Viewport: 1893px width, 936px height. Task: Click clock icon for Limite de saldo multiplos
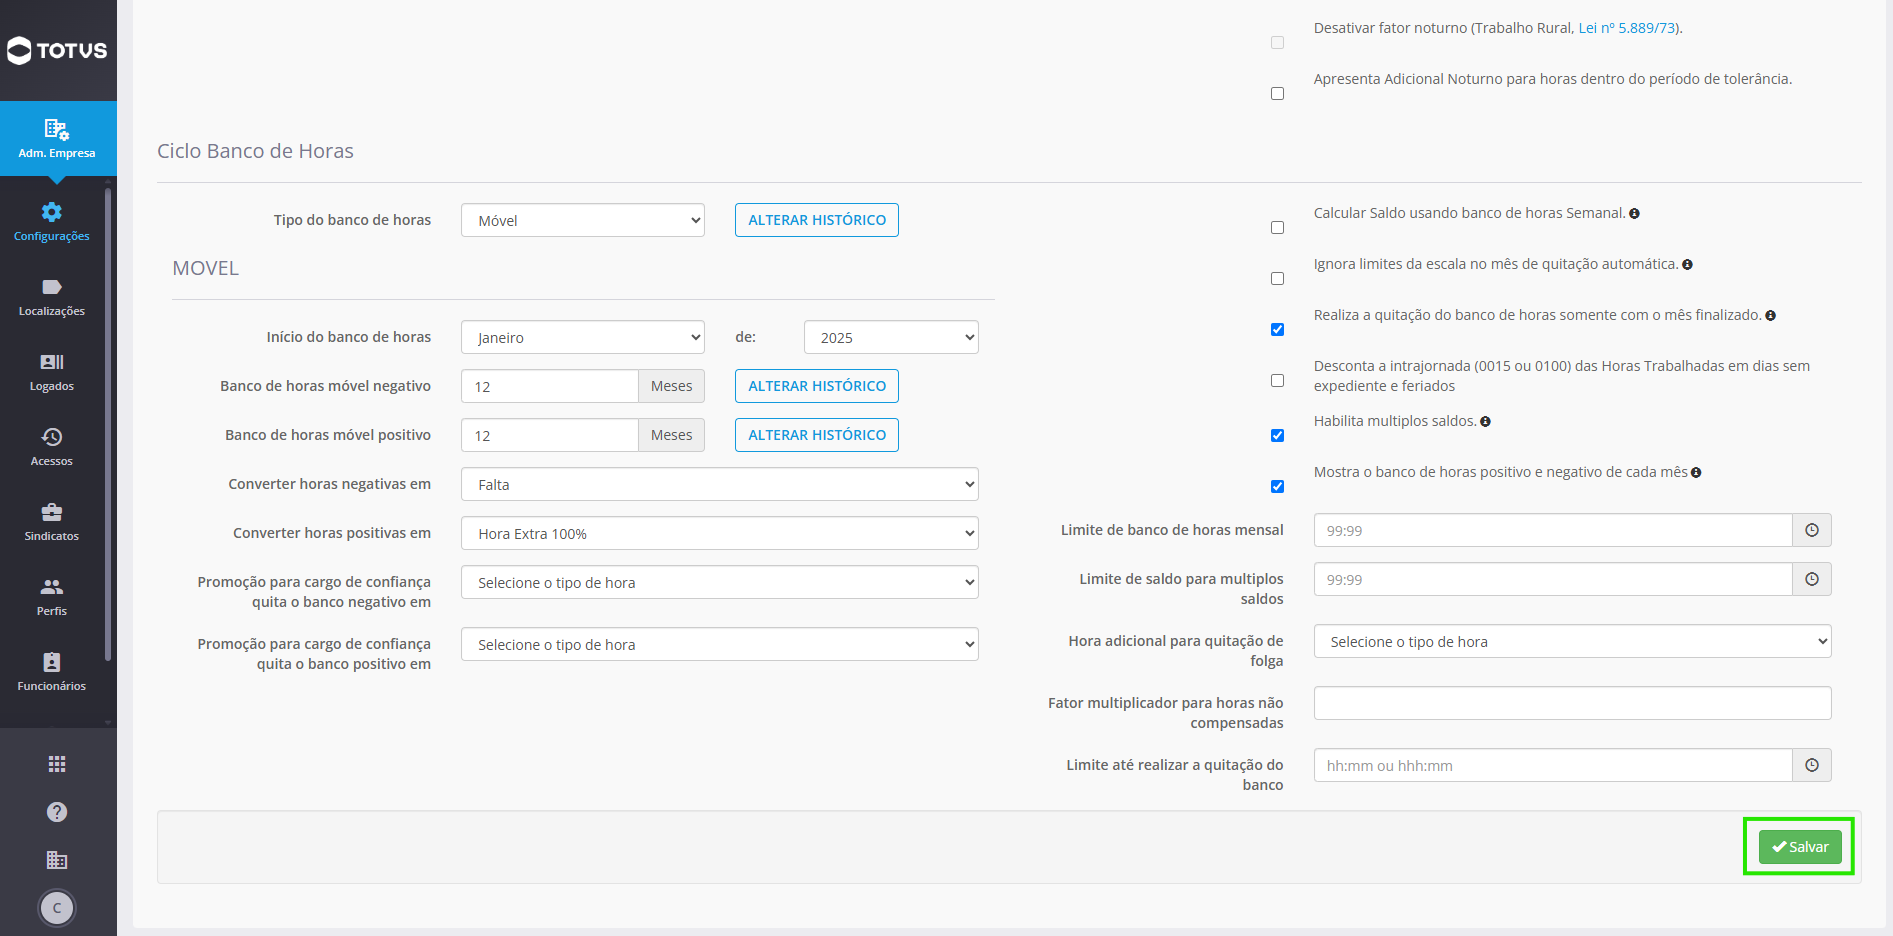tap(1812, 579)
